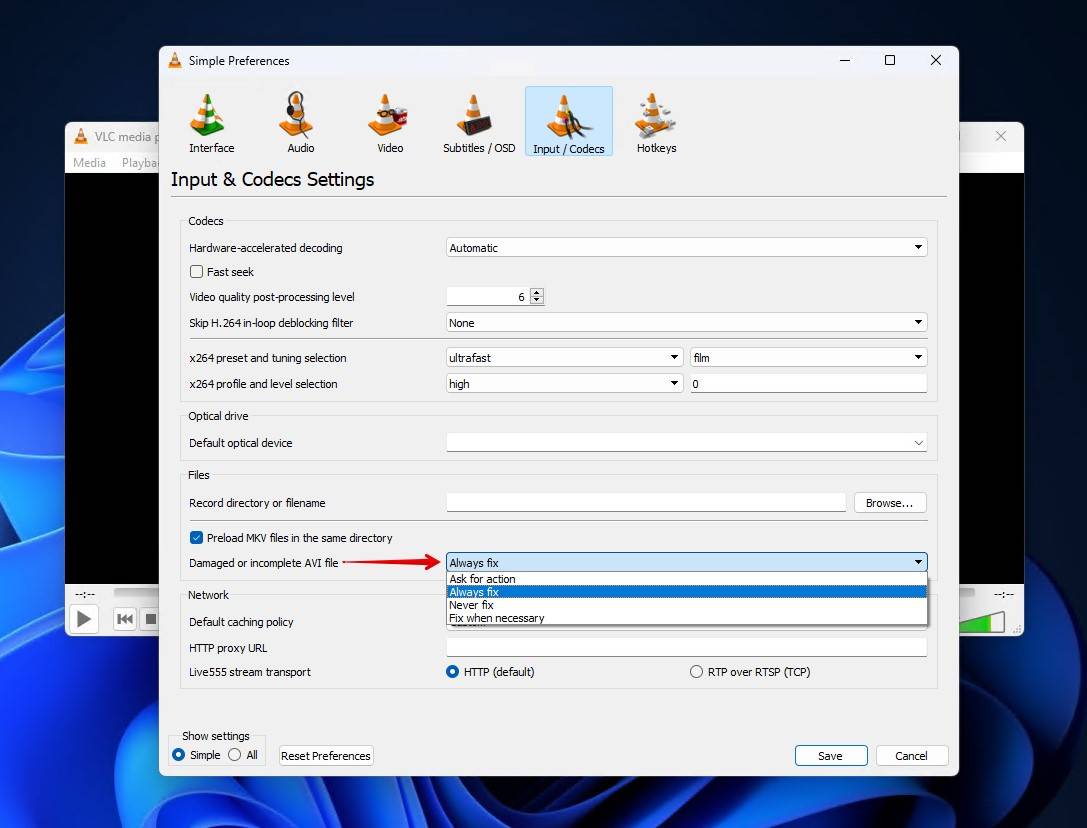The height and width of the screenshot is (828, 1087).
Task: Uncheck Preload MKV files in same directory
Action: (196, 538)
